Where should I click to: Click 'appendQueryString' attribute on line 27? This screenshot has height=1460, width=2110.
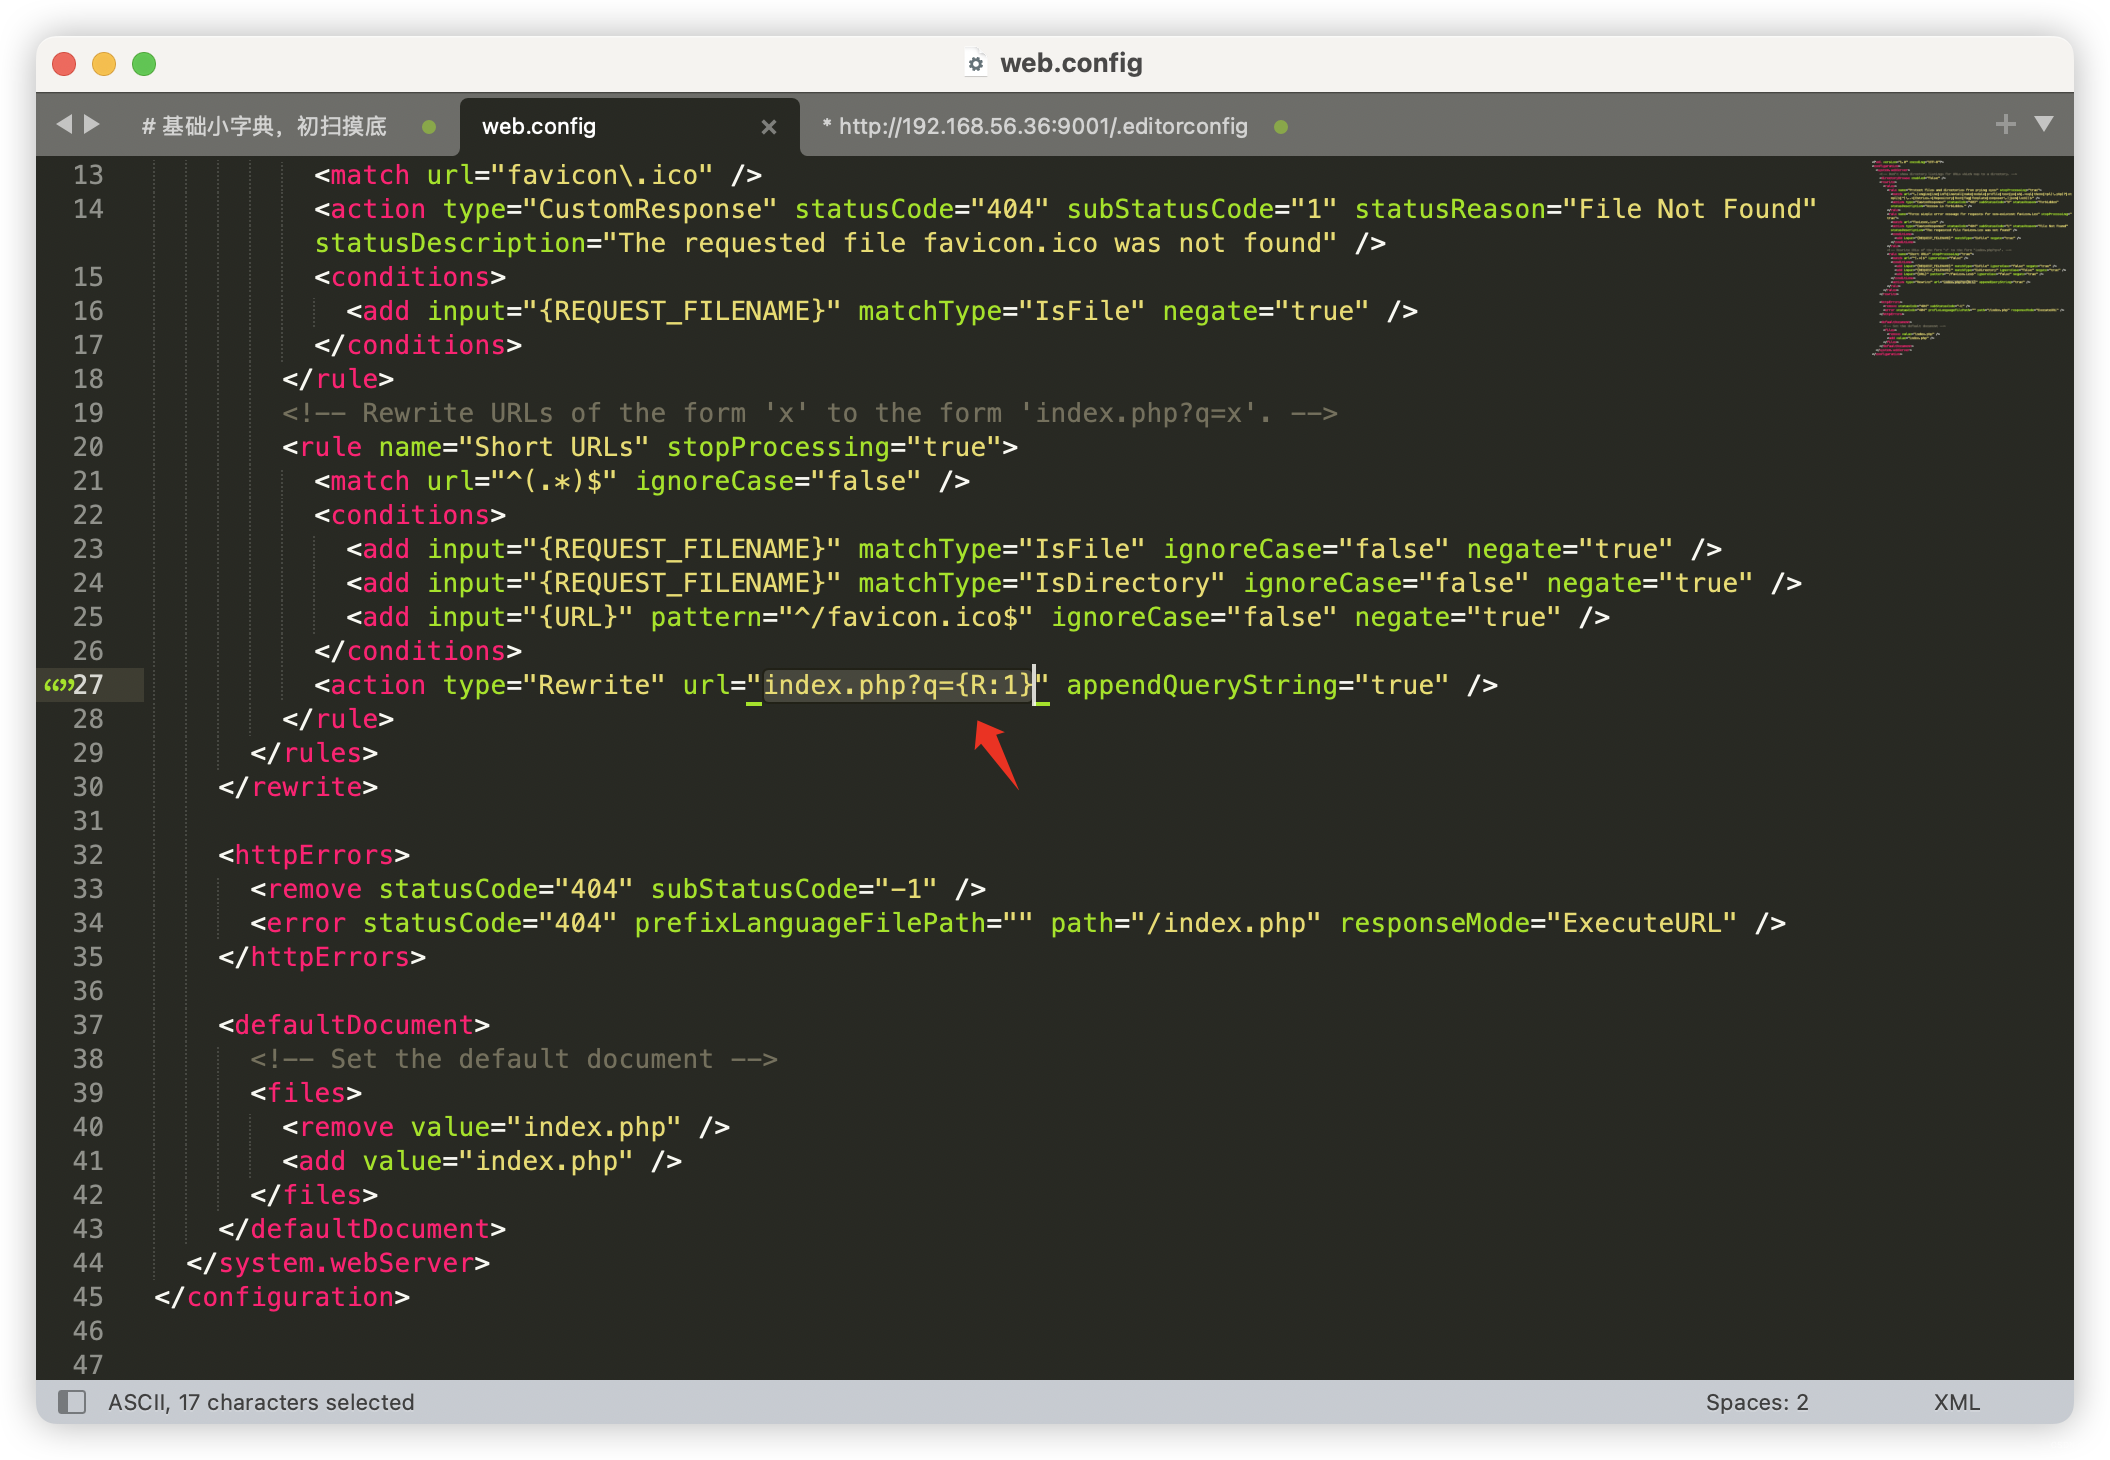pos(1202,685)
